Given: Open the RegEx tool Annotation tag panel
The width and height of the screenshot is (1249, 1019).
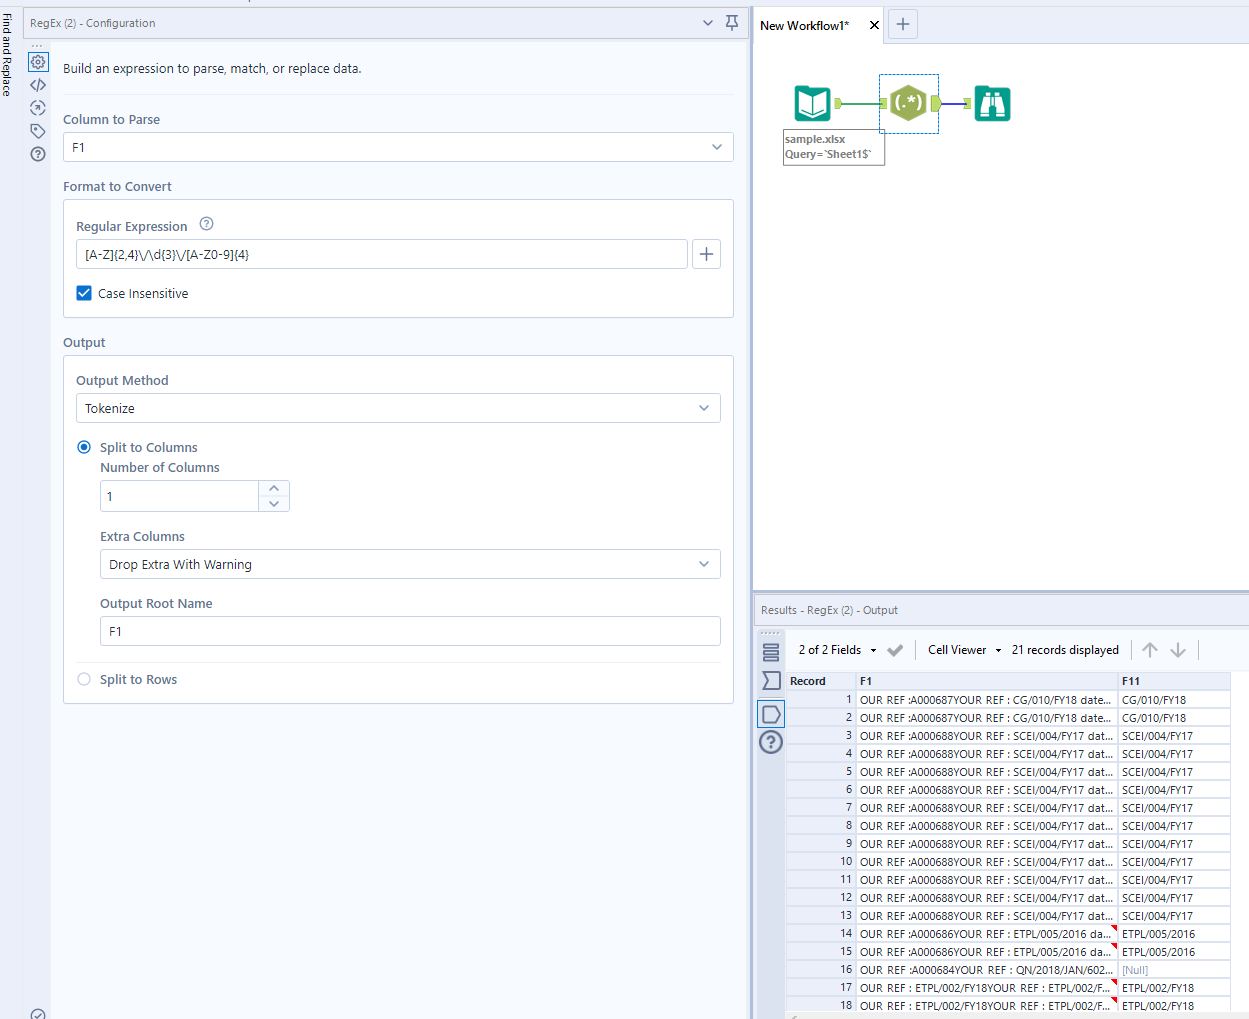Looking at the screenshot, I should click(38, 130).
